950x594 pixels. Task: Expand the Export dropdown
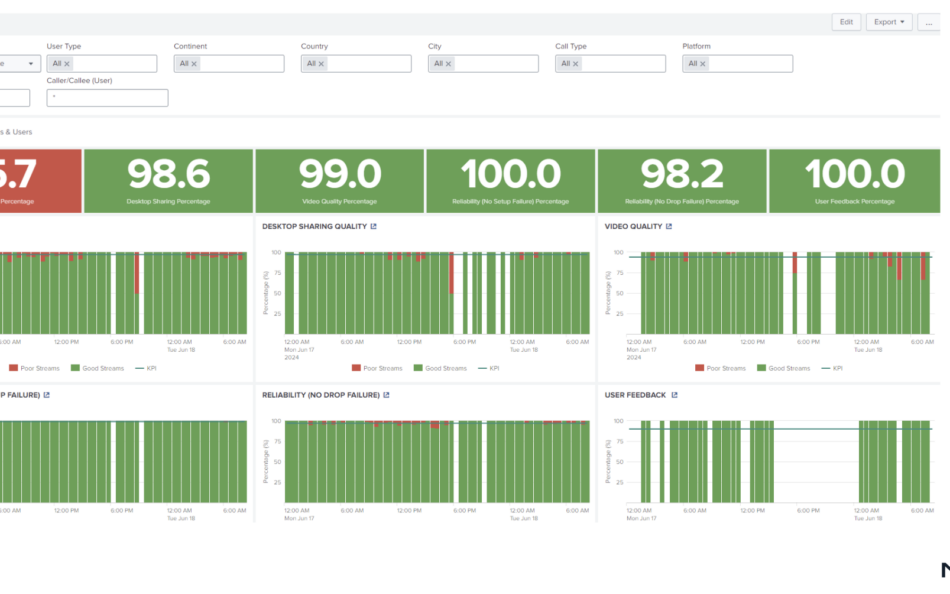pyautogui.click(x=889, y=22)
